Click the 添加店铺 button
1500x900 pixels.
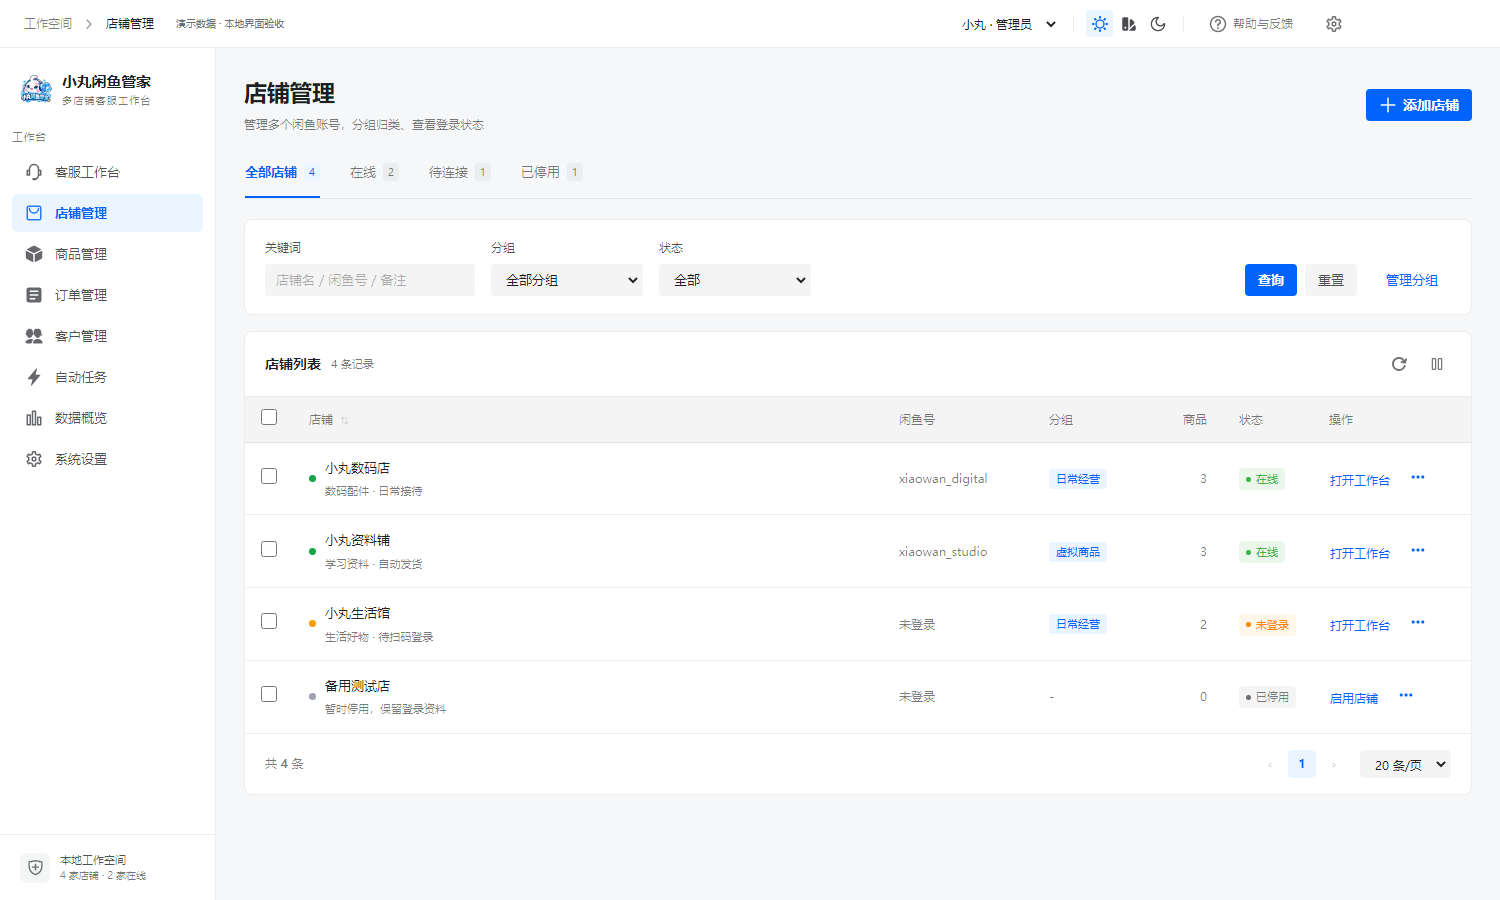point(1419,105)
